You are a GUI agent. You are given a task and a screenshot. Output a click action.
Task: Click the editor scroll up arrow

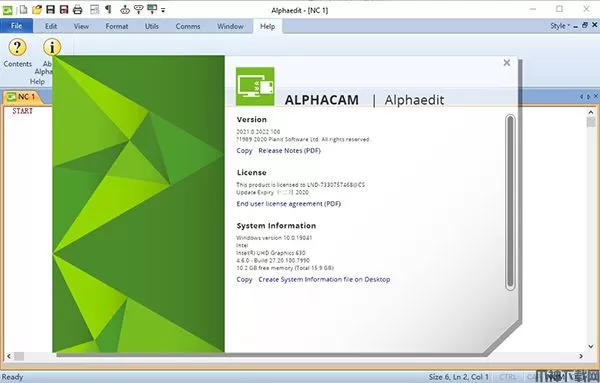click(x=591, y=112)
